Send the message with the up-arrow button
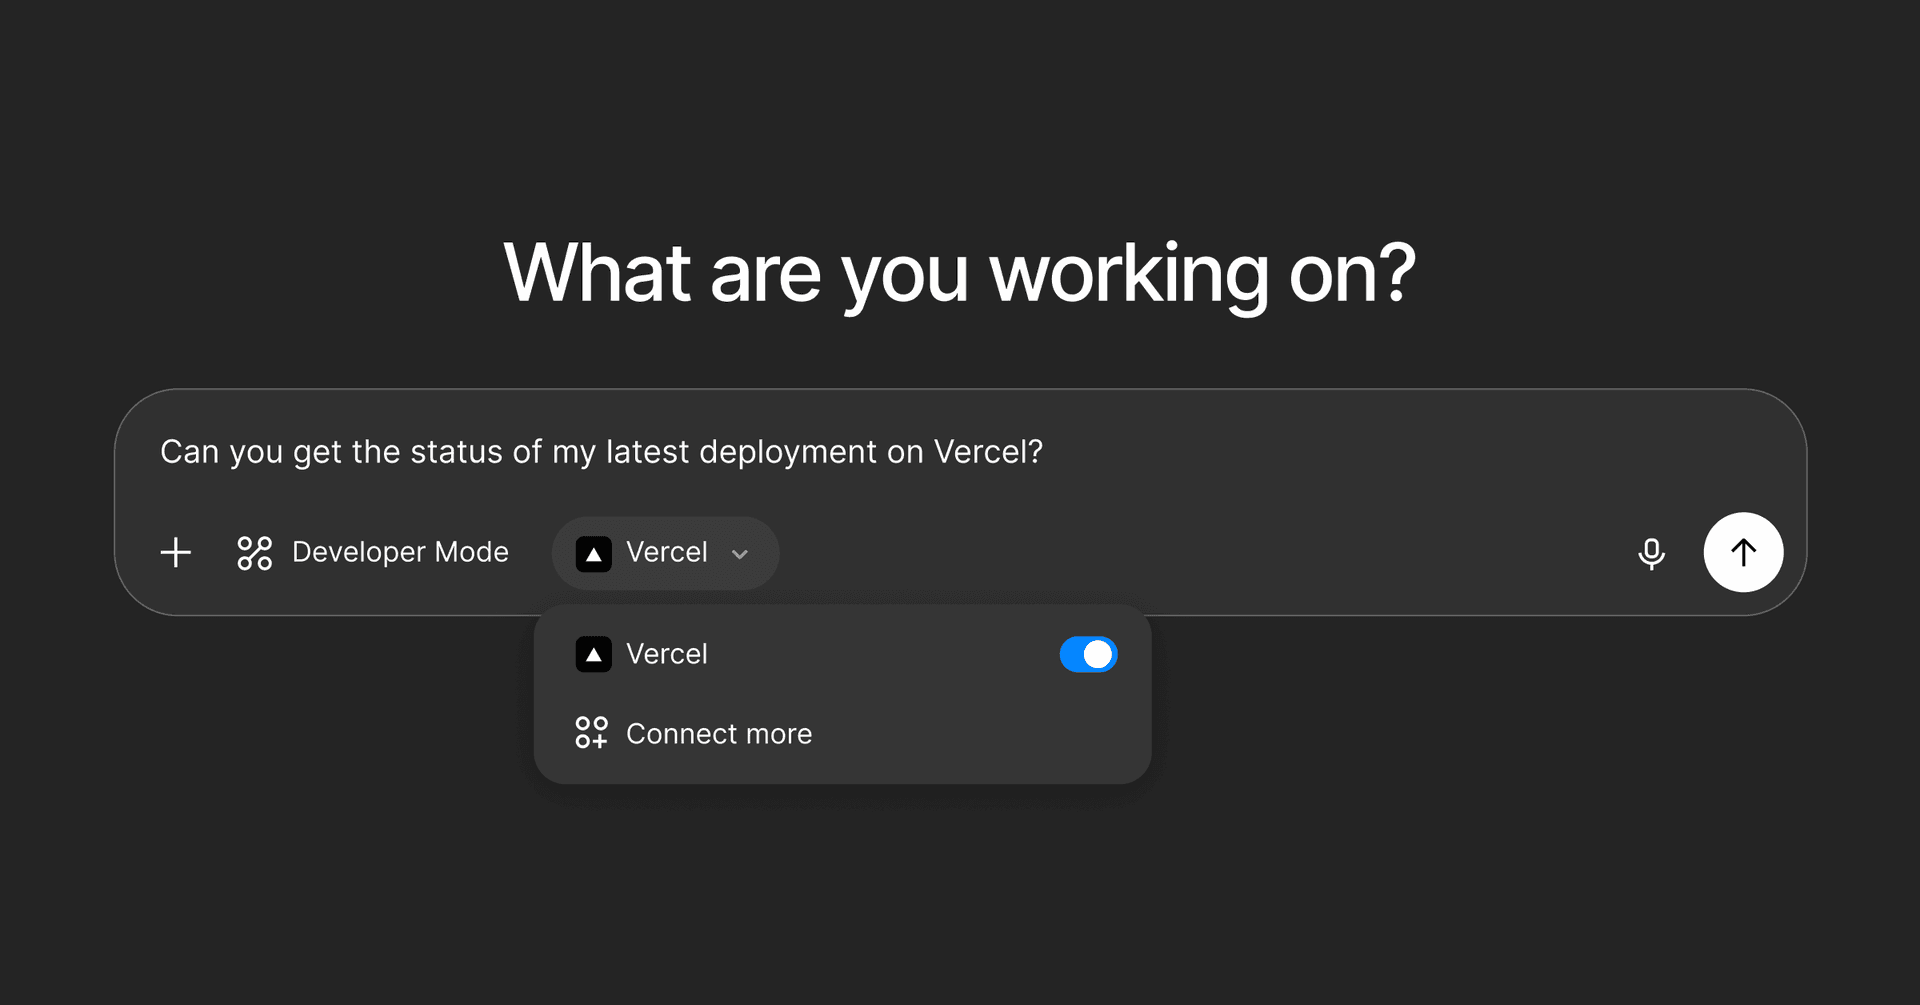 pyautogui.click(x=1743, y=552)
